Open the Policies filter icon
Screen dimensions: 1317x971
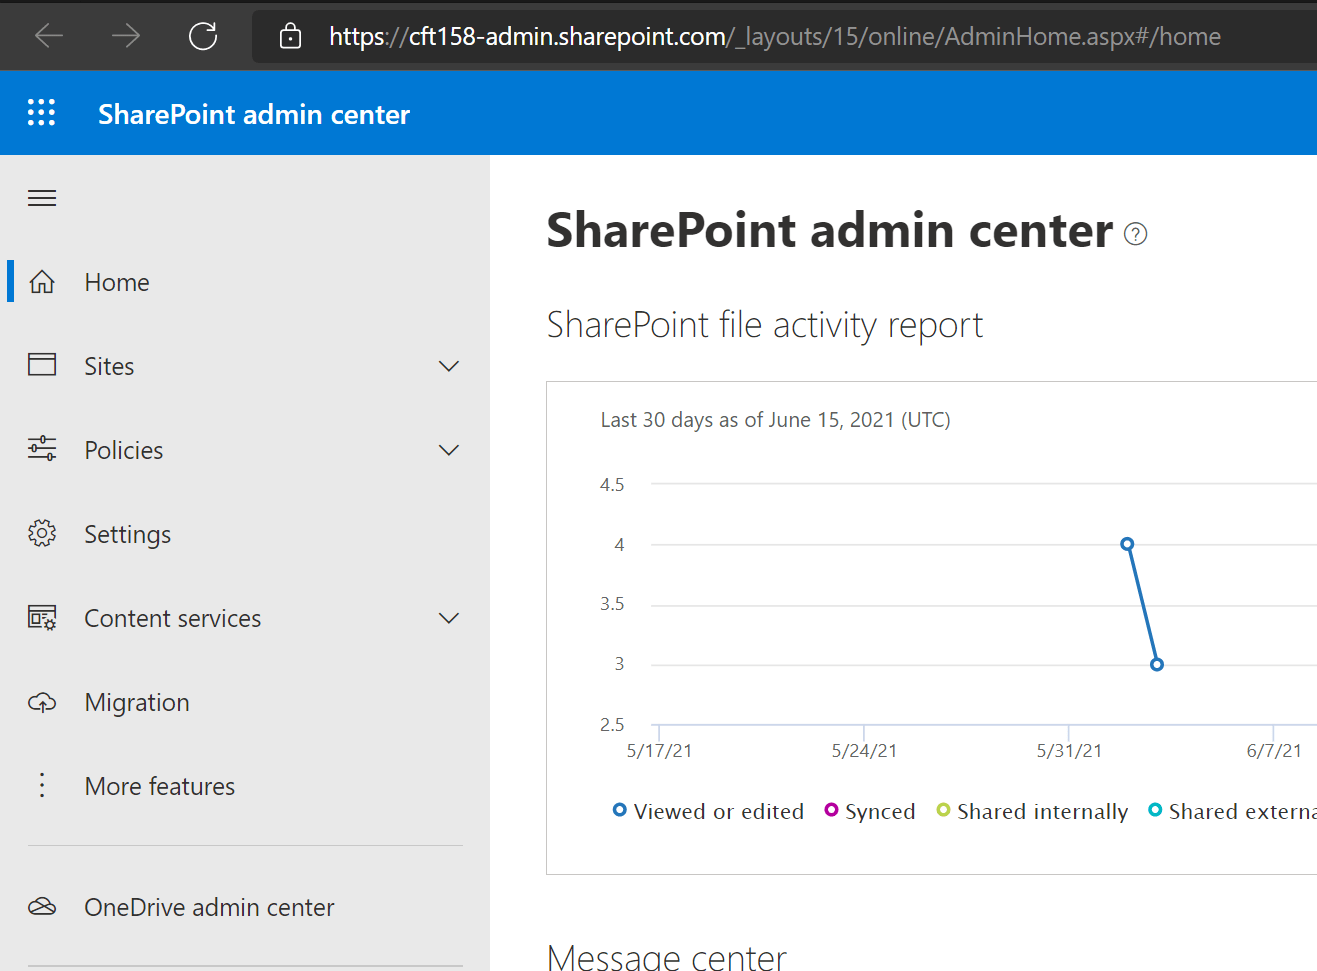[41, 449]
